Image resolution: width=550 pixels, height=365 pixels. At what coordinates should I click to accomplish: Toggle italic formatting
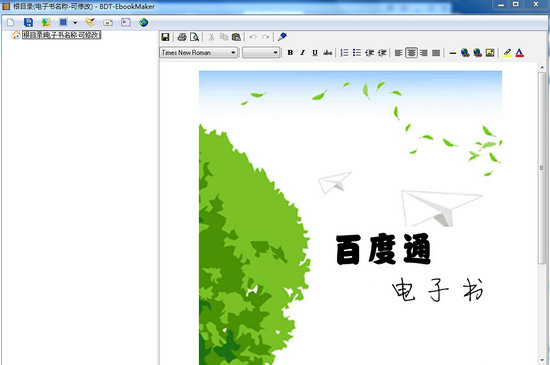click(302, 53)
